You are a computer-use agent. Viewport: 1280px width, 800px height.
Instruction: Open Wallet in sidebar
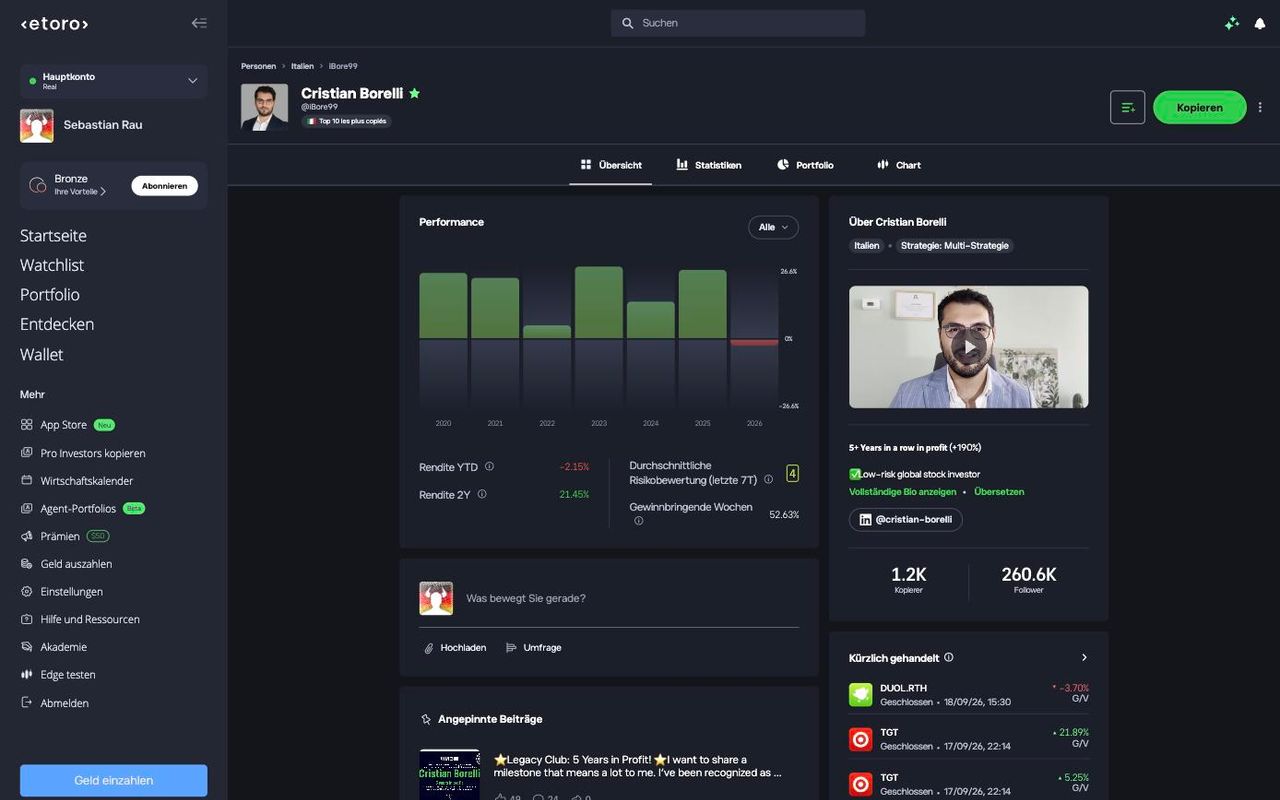pos(41,354)
